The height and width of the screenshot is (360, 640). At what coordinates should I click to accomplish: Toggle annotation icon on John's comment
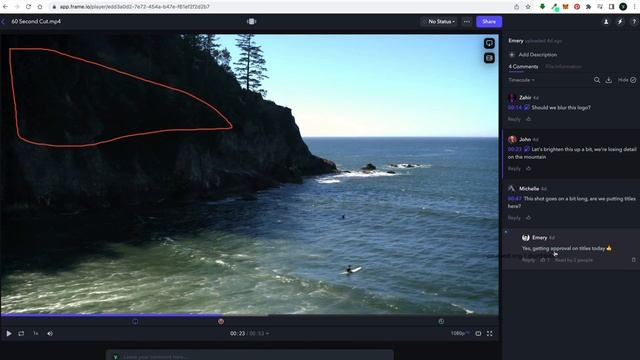pos(527,149)
